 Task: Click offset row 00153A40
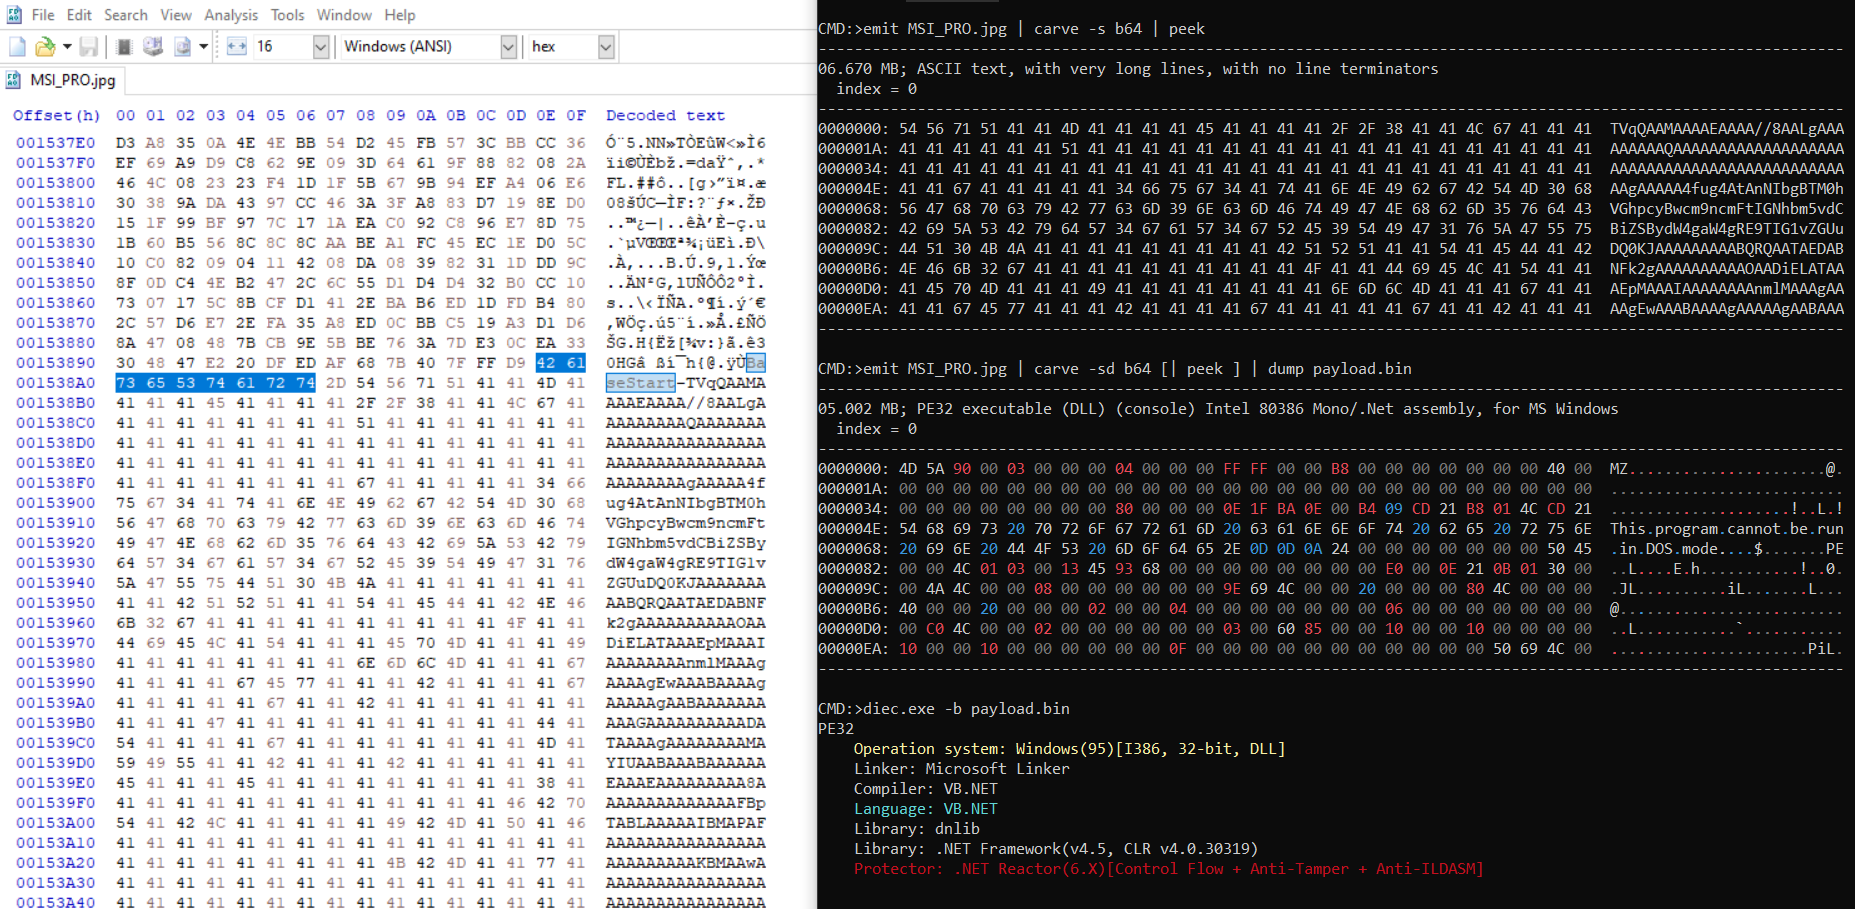(x=55, y=901)
